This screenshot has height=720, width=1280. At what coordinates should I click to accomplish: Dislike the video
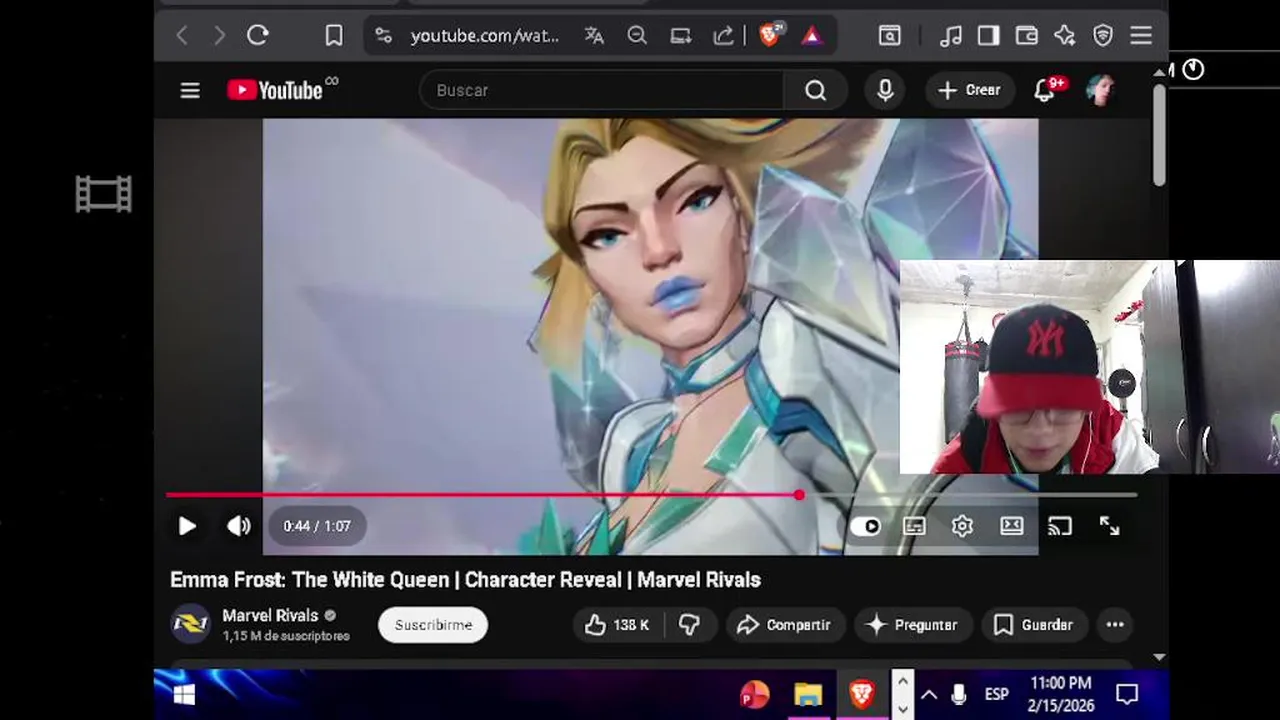(690, 625)
